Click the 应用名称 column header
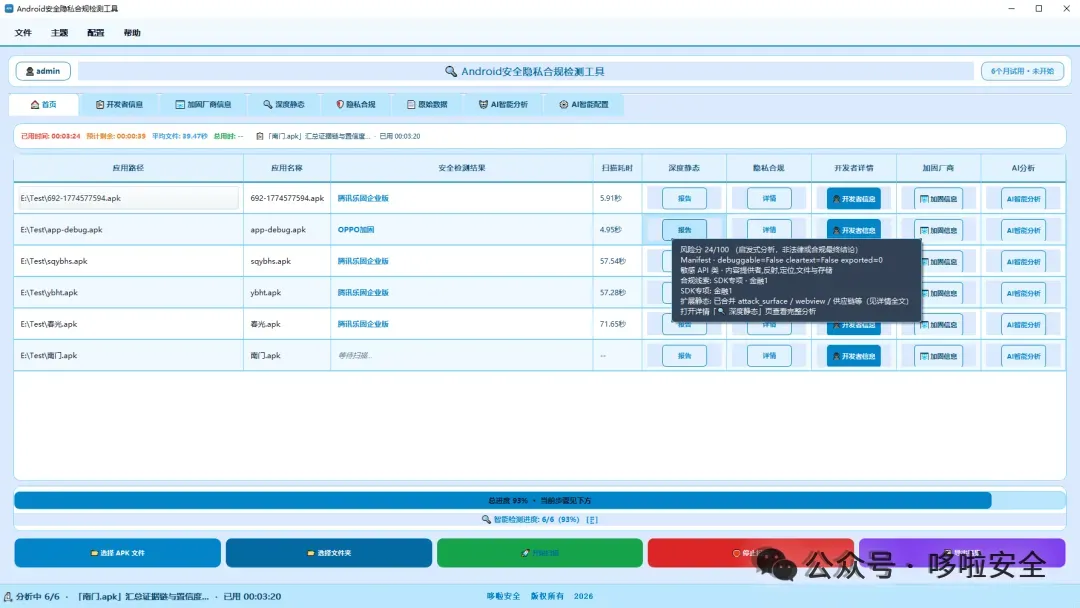This screenshot has width=1080, height=608. (x=287, y=168)
